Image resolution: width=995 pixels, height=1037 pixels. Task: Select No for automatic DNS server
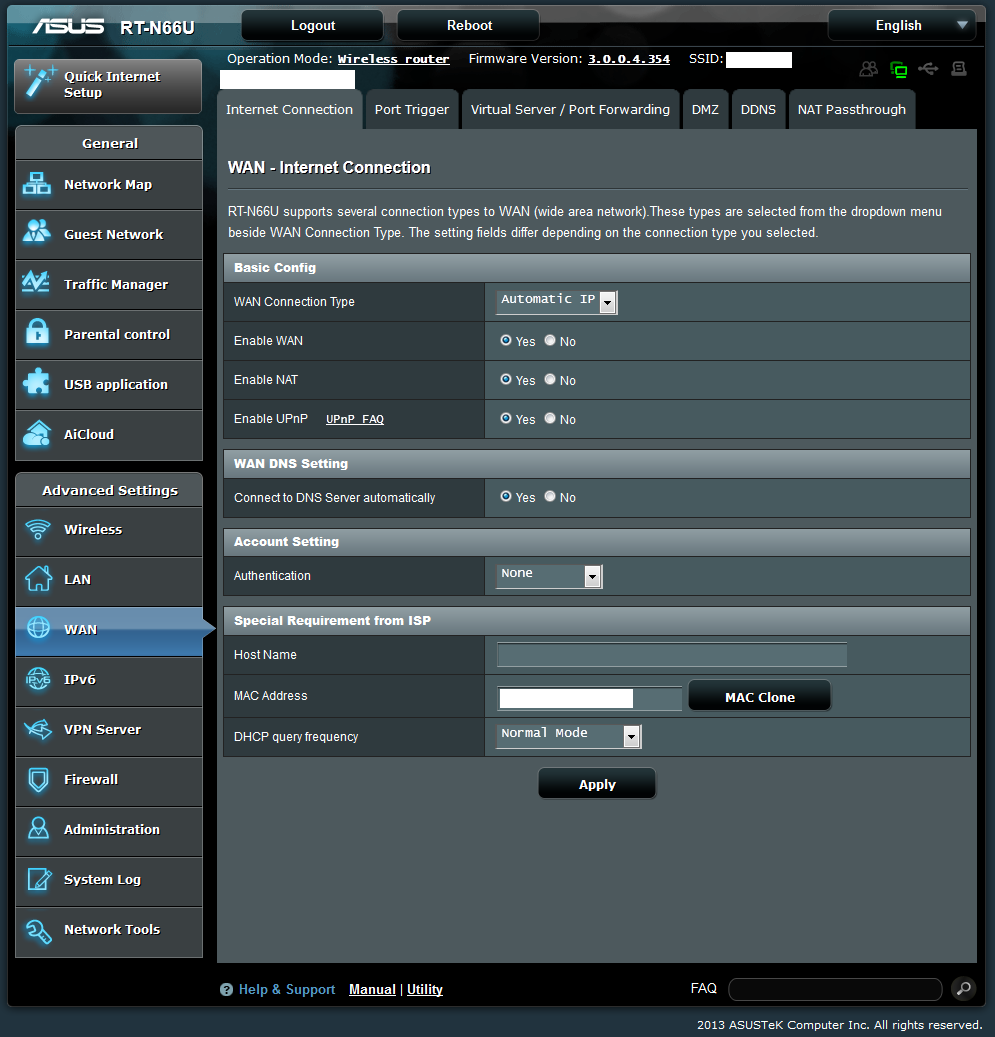[x=550, y=496]
